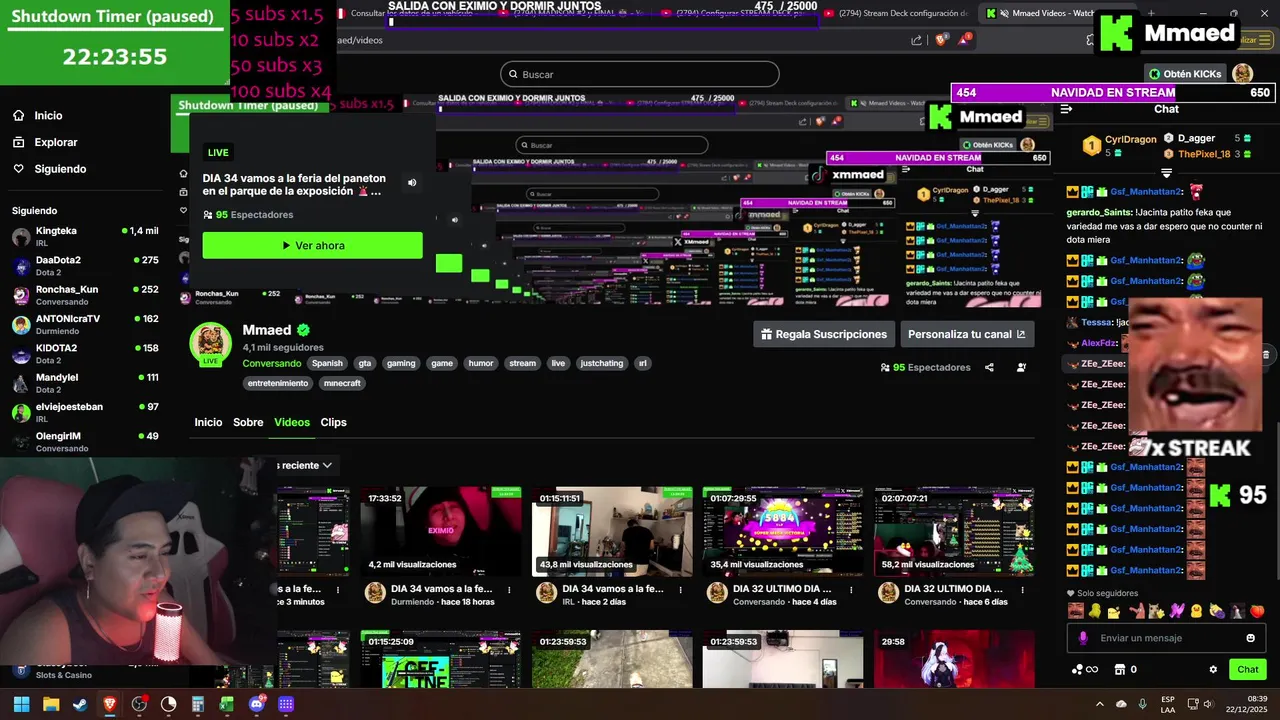Viewport: 1280px width, 720px height.
Task: Click the green Ver ahora button
Action: tap(312, 245)
